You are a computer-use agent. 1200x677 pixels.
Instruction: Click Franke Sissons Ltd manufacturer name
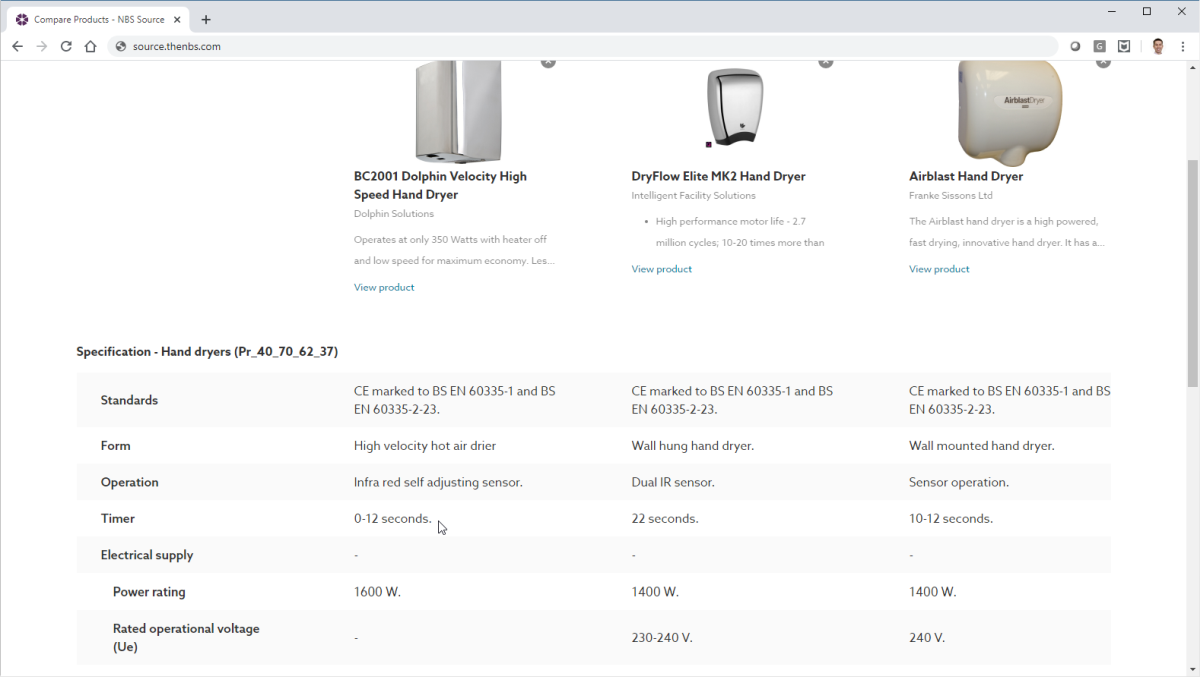951,196
